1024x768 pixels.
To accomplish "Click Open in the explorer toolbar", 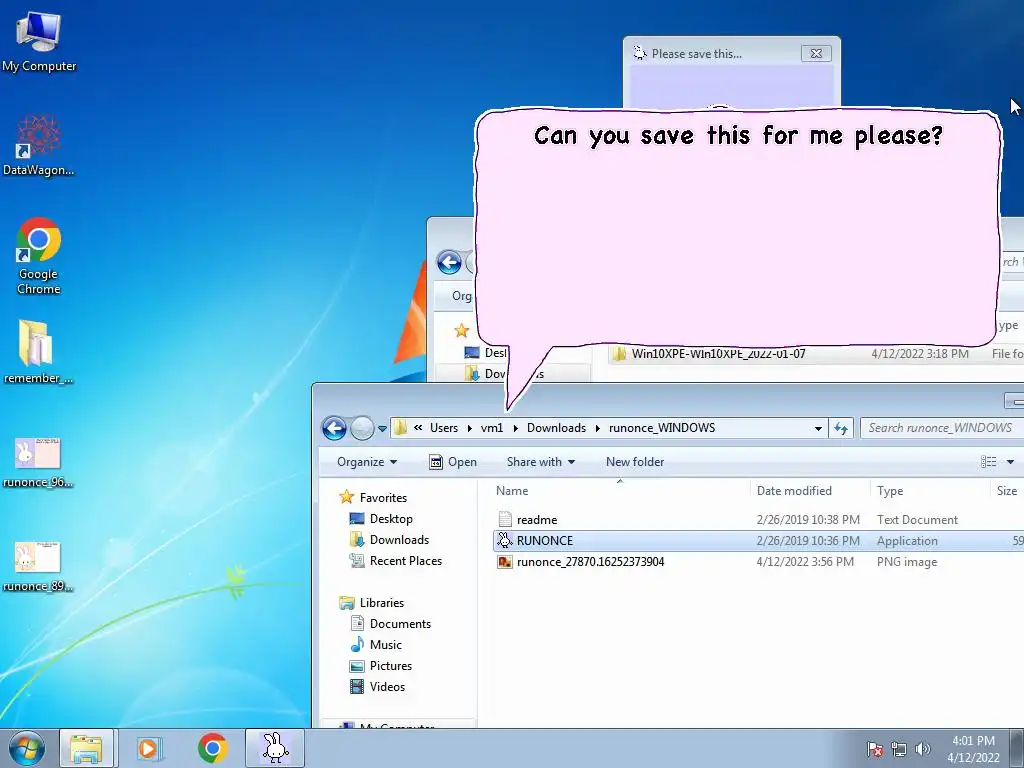I will [x=453, y=462].
